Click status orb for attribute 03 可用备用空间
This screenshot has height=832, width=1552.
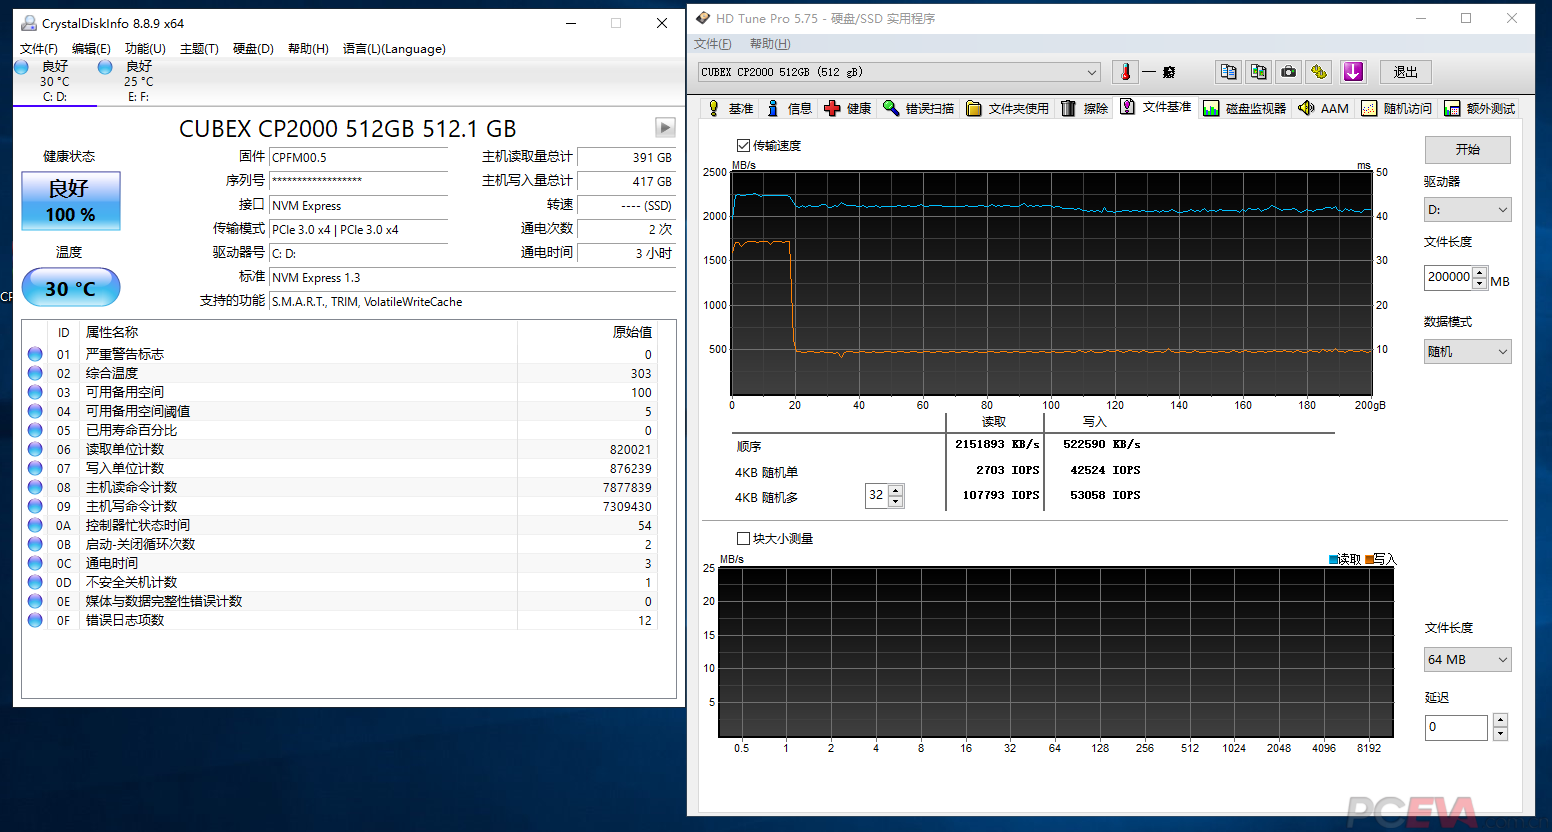pyautogui.click(x=35, y=392)
